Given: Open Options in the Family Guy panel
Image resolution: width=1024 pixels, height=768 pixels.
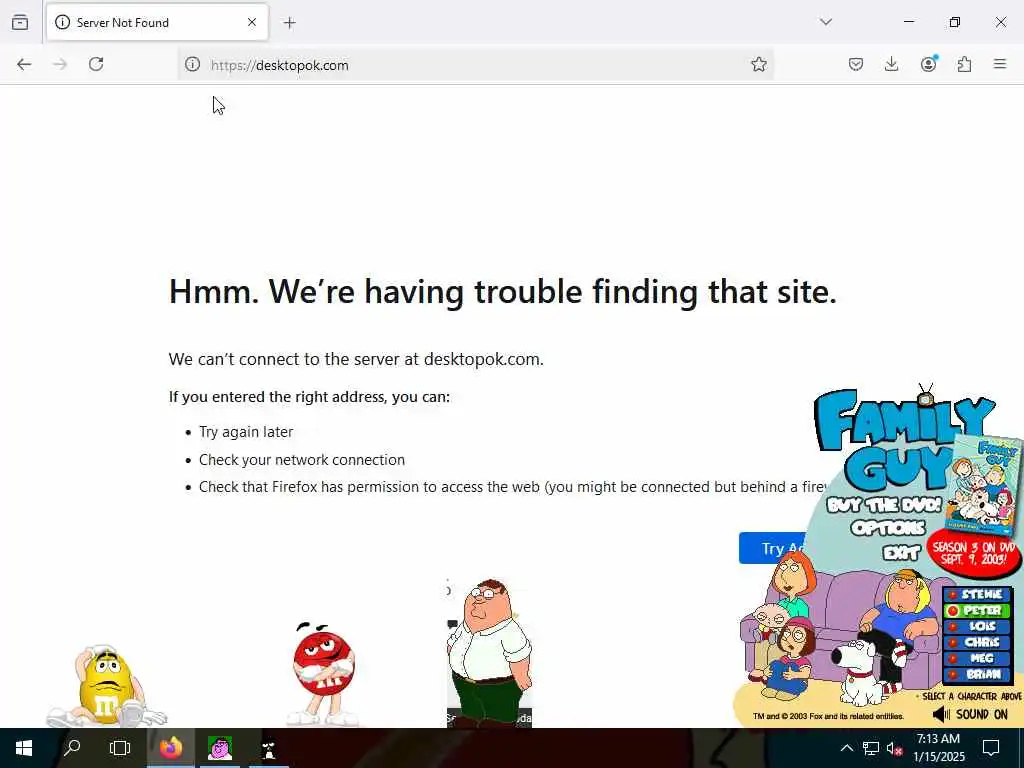Looking at the screenshot, I should pyautogui.click(x=888, y=528).
